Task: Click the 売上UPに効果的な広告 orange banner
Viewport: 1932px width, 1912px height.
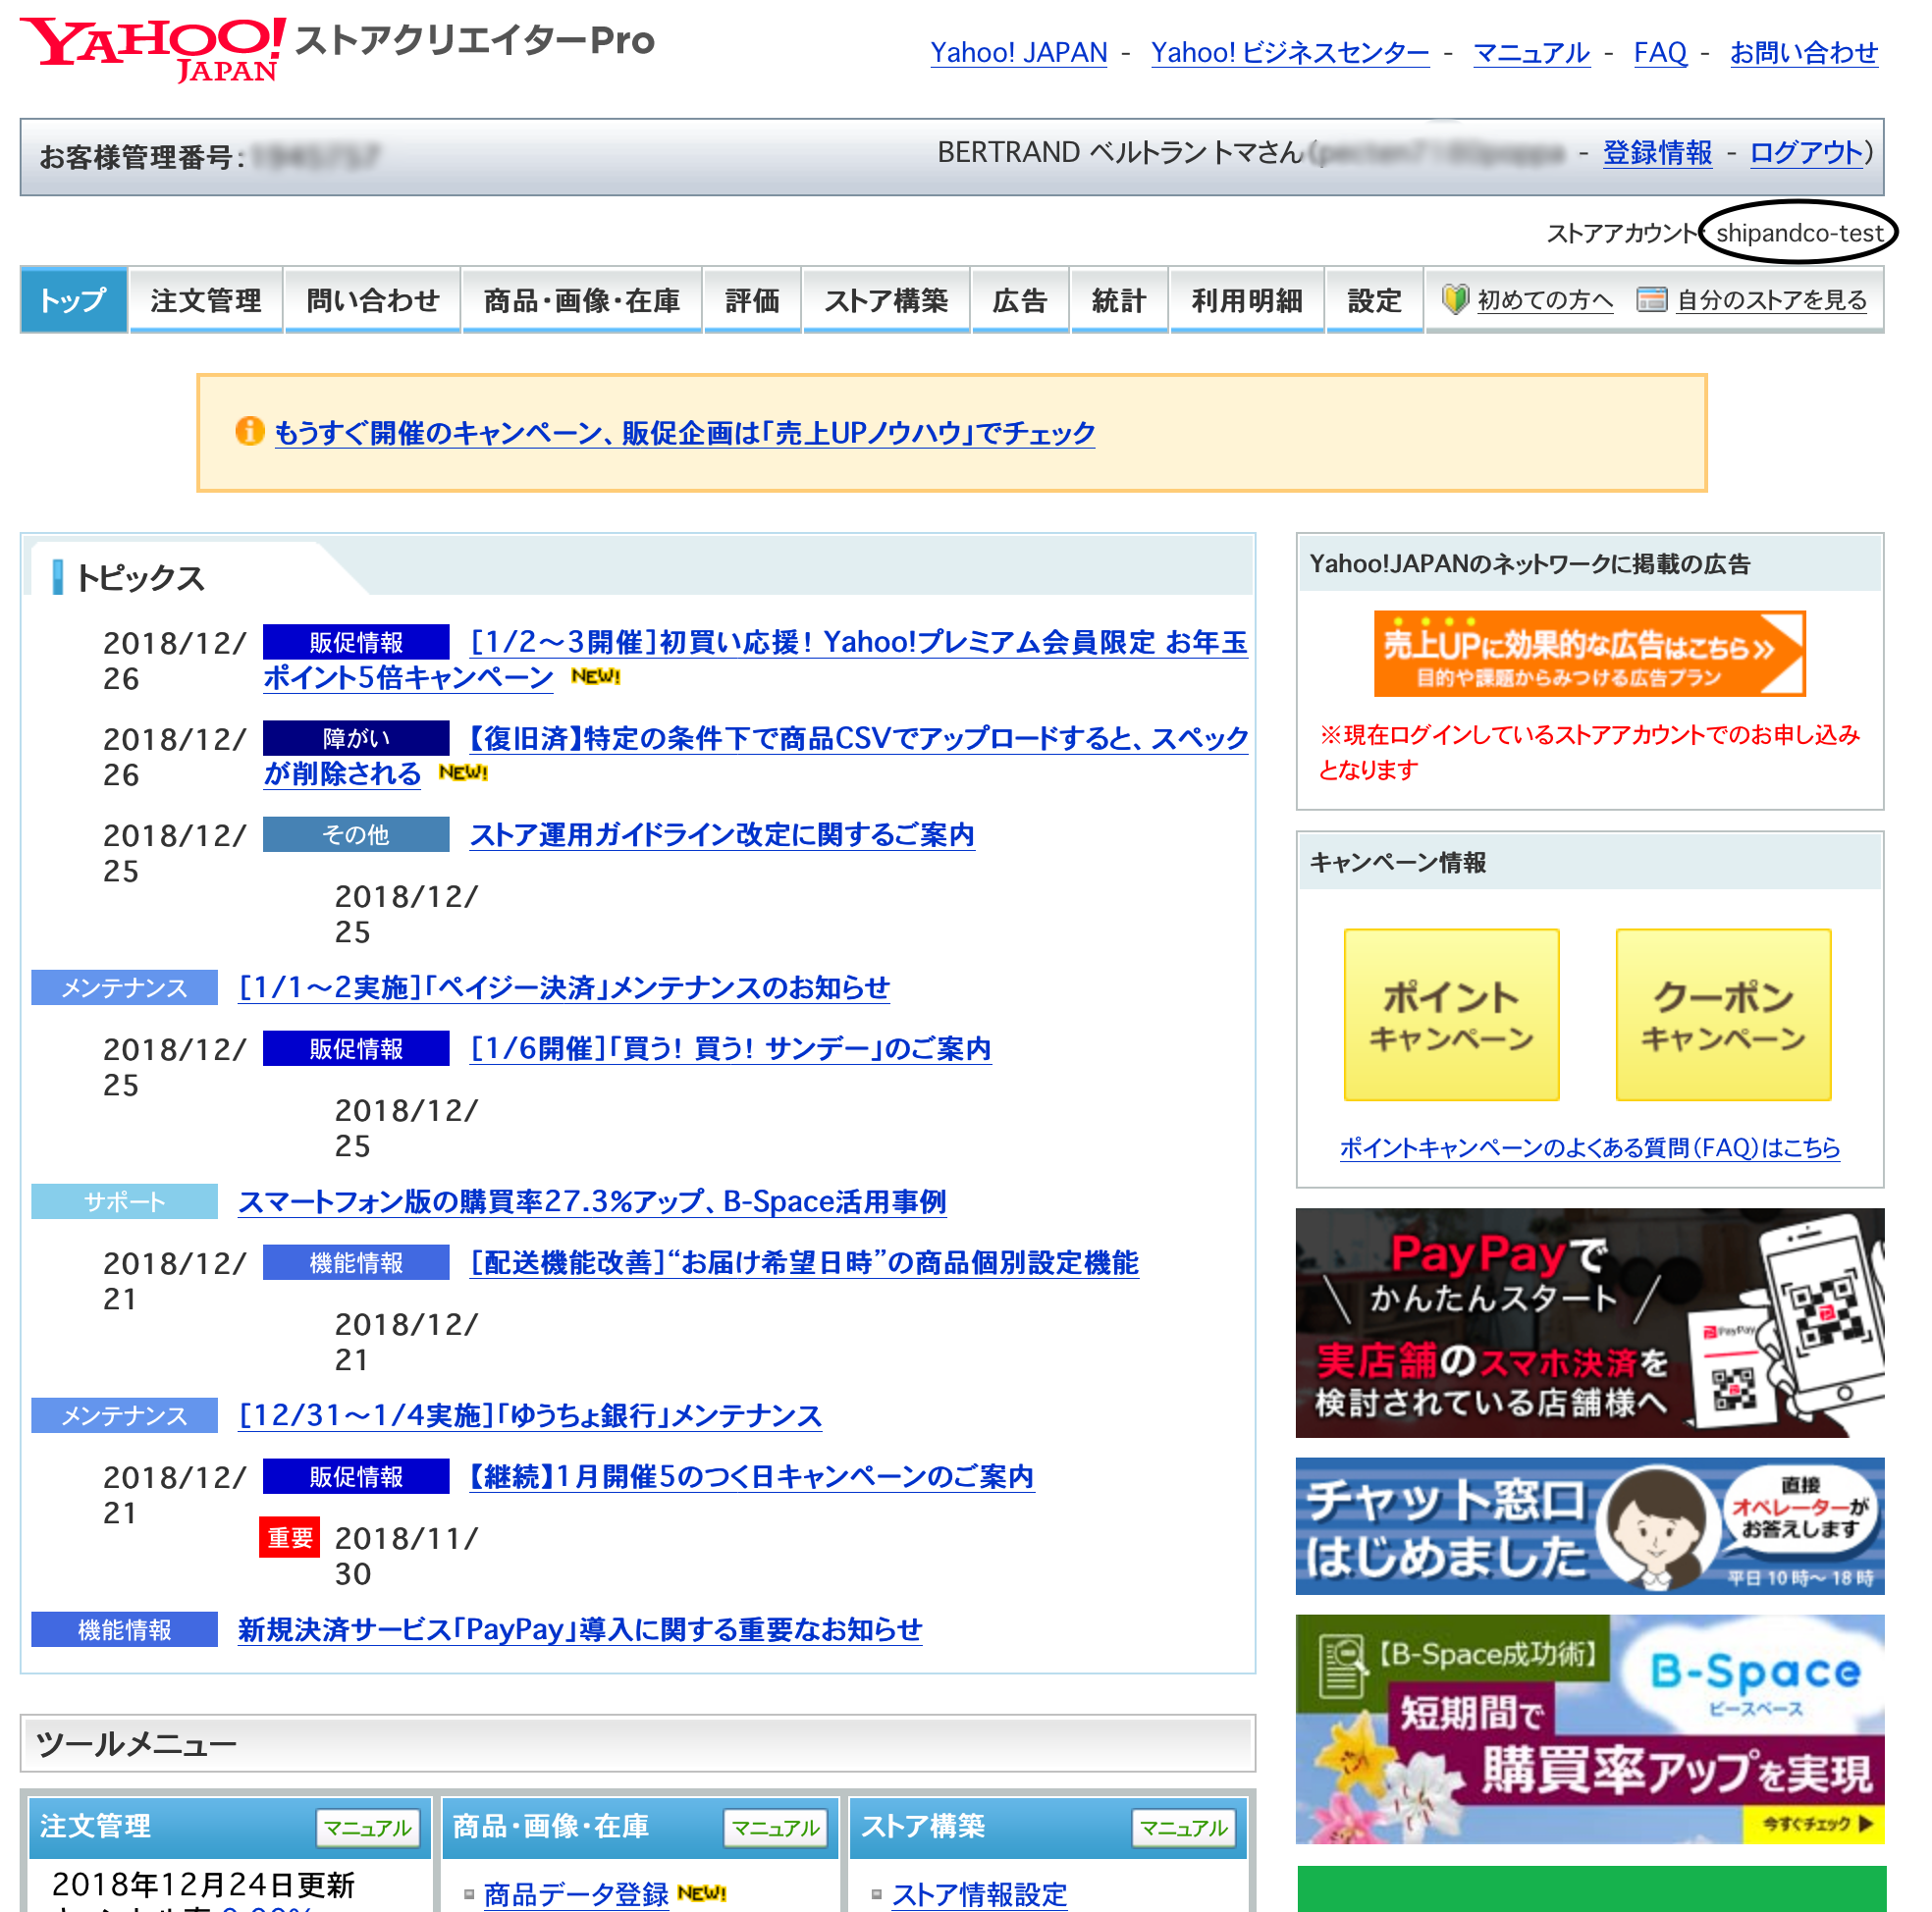Action: point(1590,654)
